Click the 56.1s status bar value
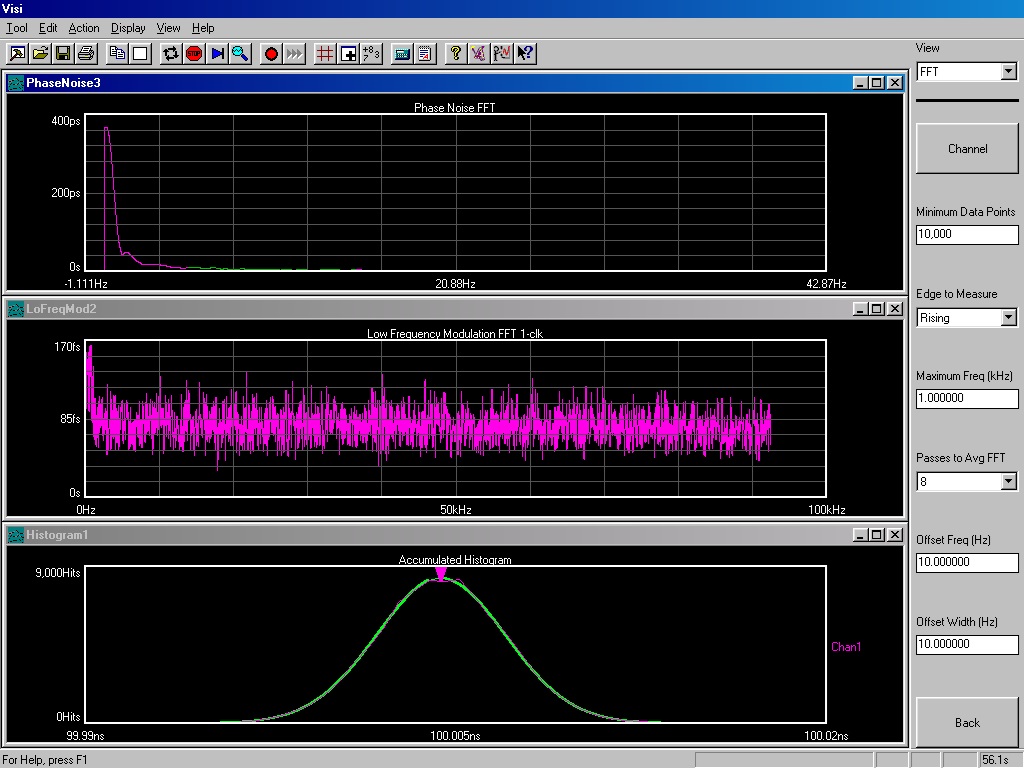1024x768 pixels. (x=995, y=760)
